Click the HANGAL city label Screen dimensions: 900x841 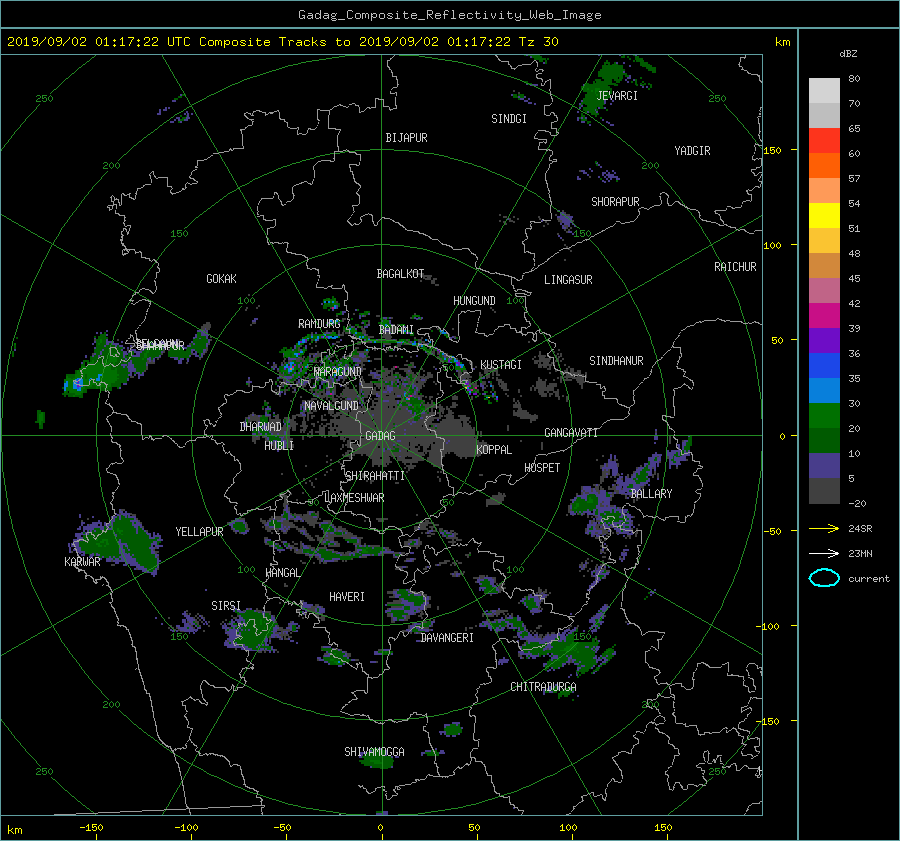[x=282, y=573]
